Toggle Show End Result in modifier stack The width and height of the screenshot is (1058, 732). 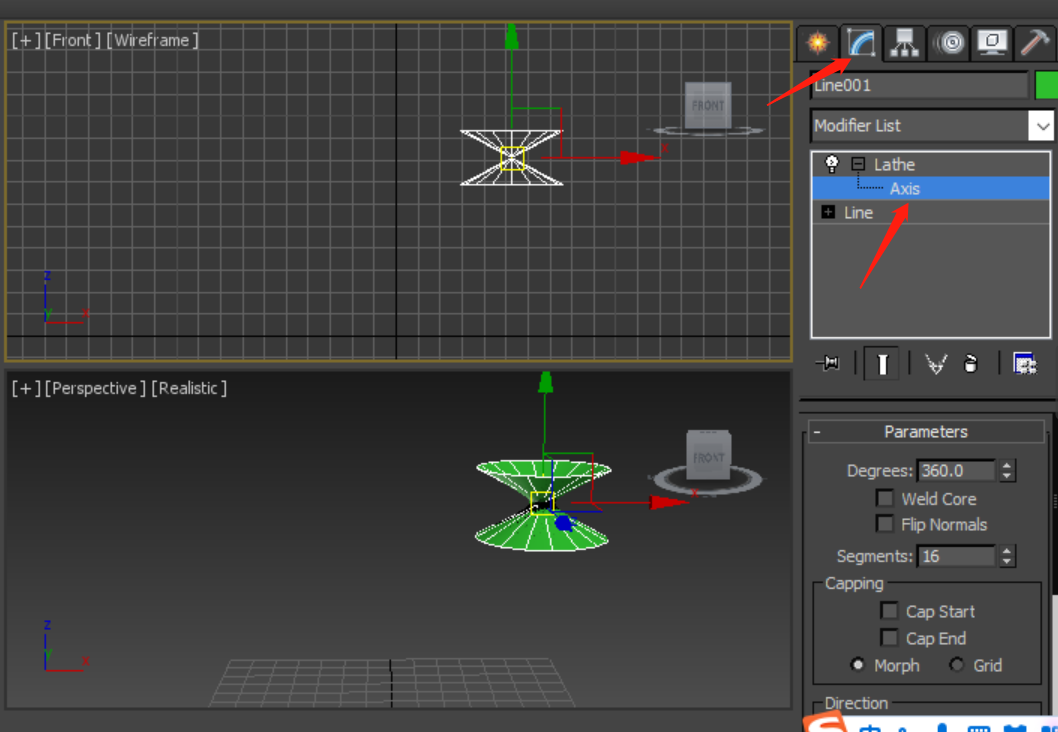pos(882,364)
